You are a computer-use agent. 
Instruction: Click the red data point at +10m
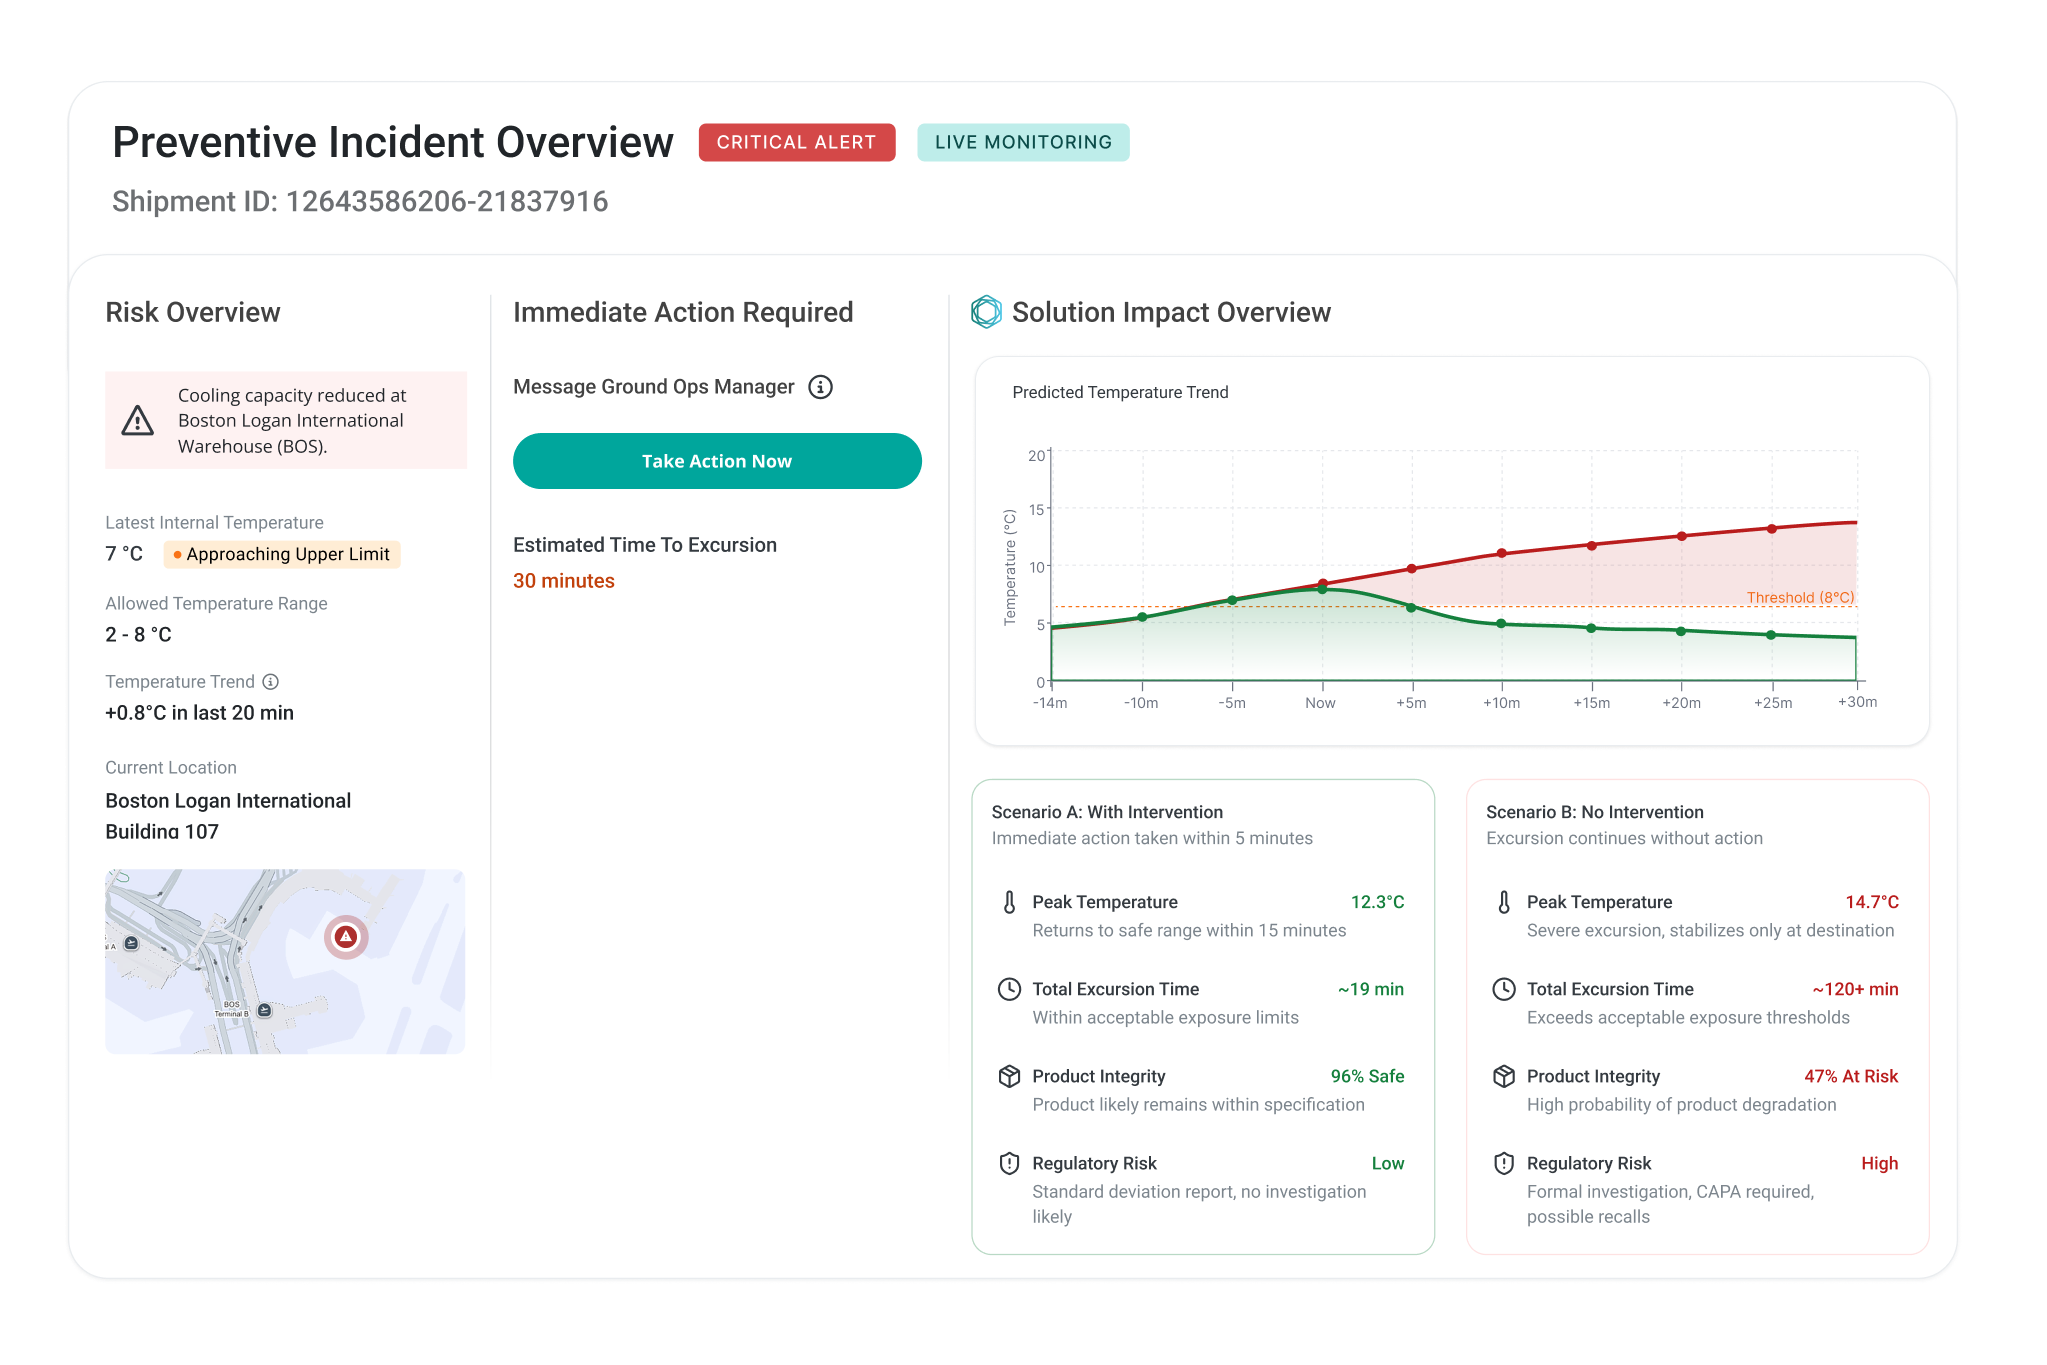(x=1501, y=553)
